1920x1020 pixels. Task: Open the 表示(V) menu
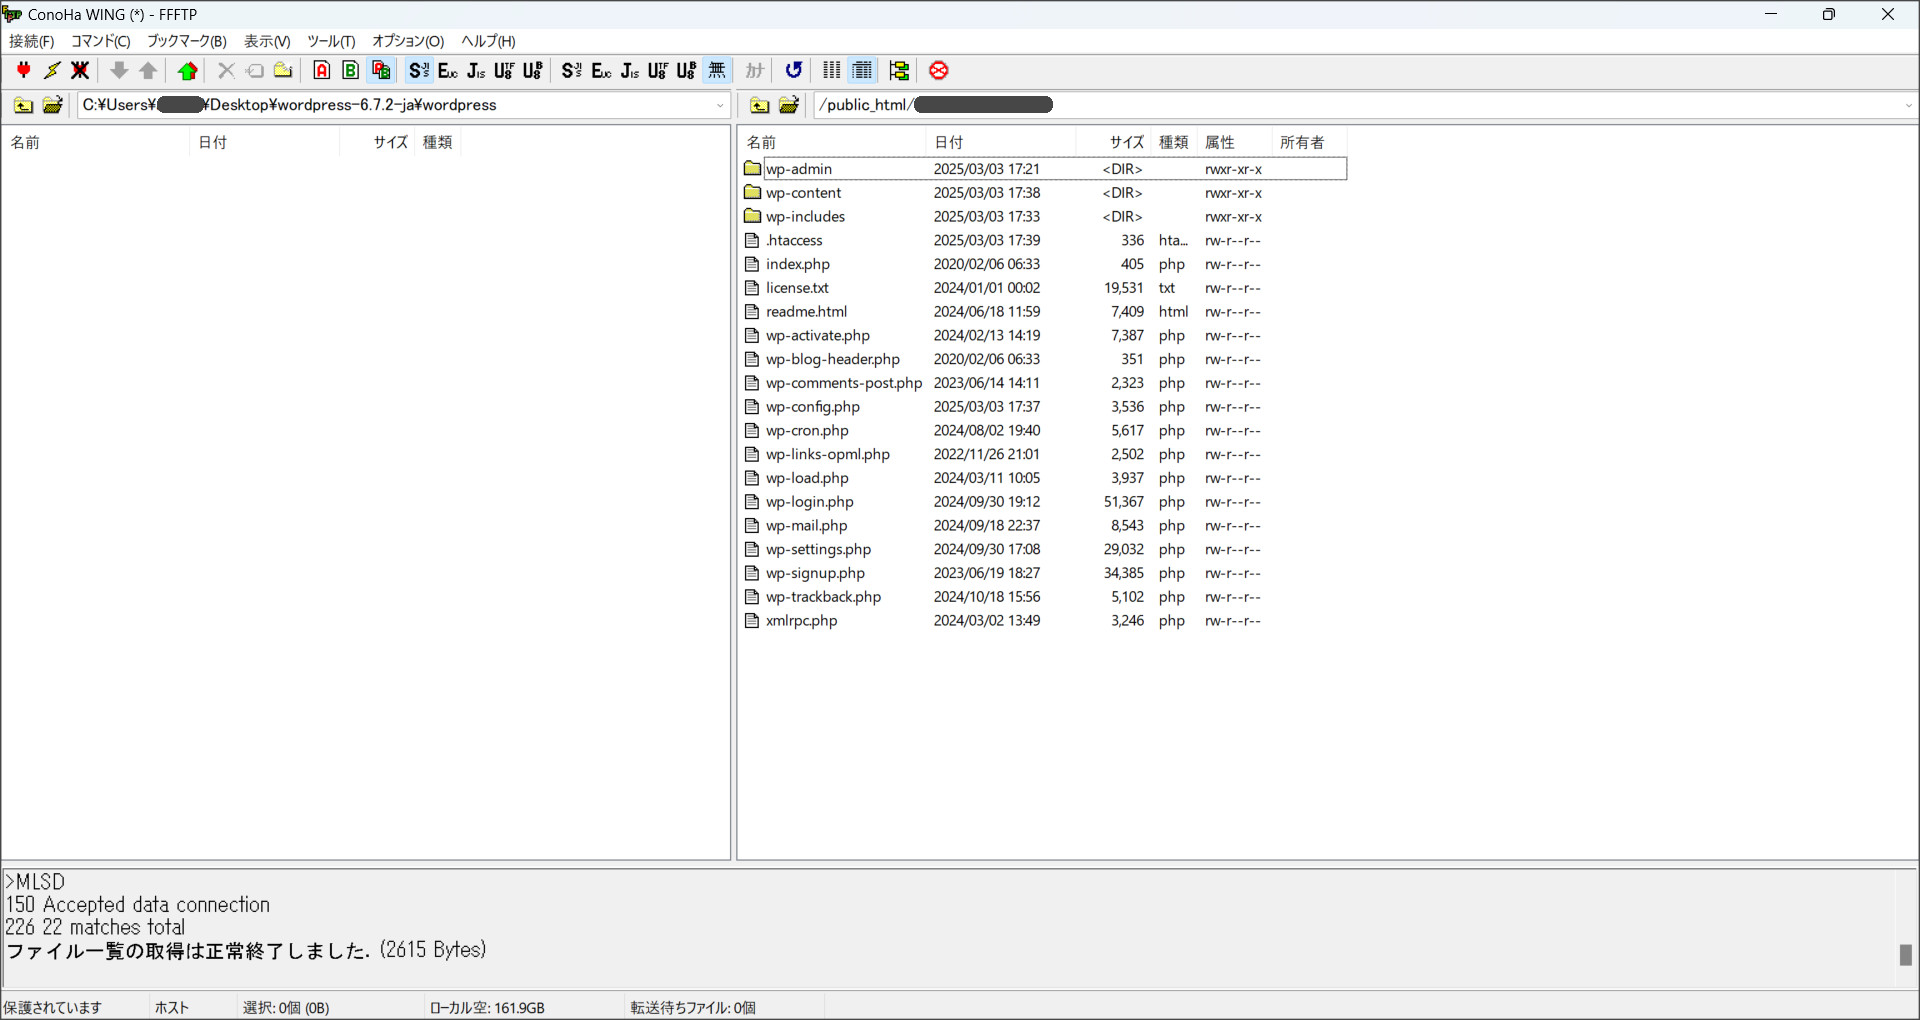[267, 41]
